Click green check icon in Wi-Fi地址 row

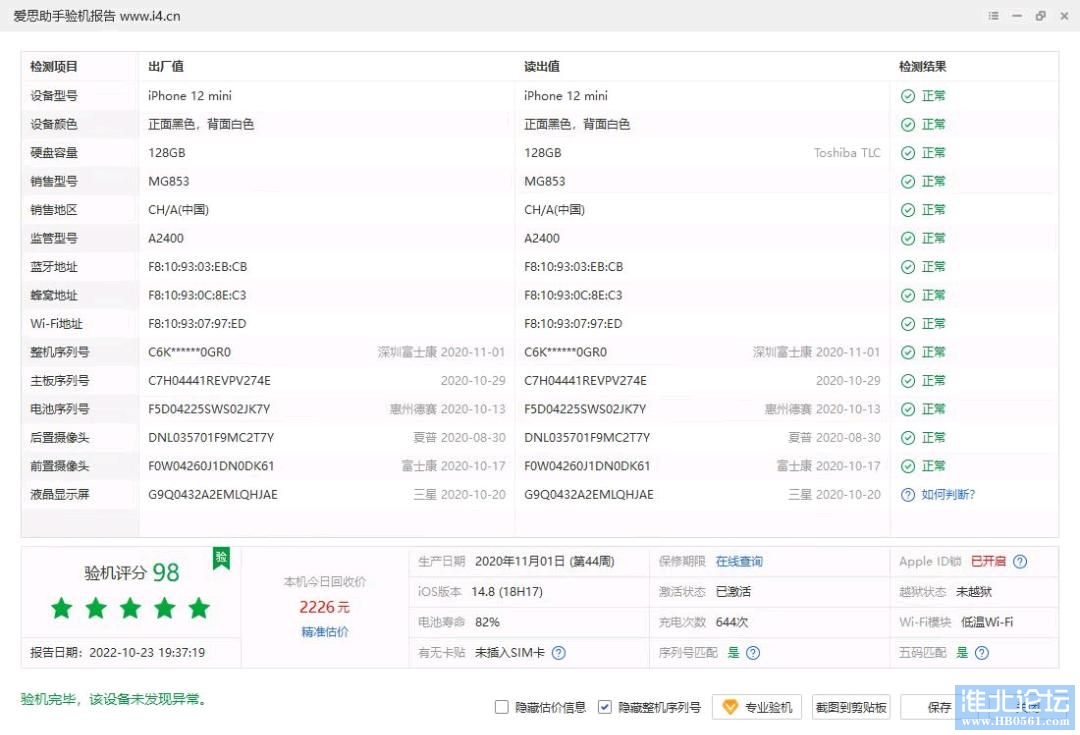[908, 324]
